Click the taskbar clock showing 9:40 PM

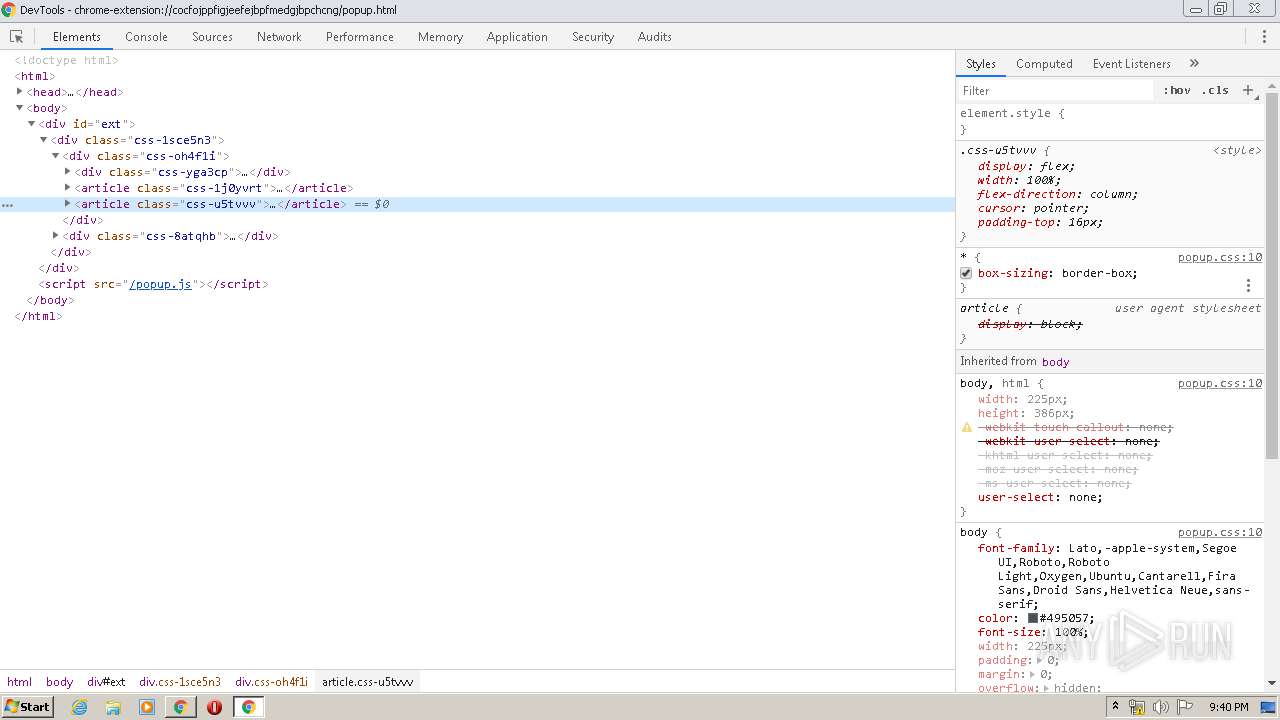coord(1228,707)
